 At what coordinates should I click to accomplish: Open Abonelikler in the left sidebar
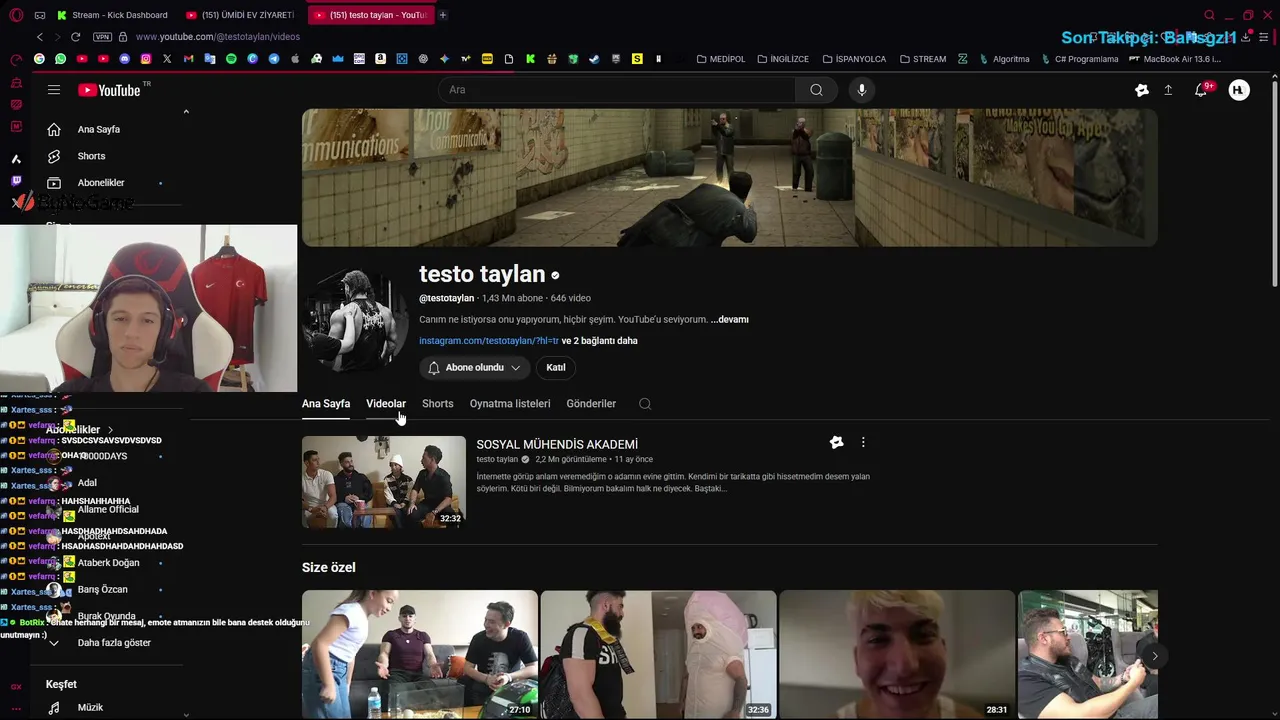(x=101, y=183)
